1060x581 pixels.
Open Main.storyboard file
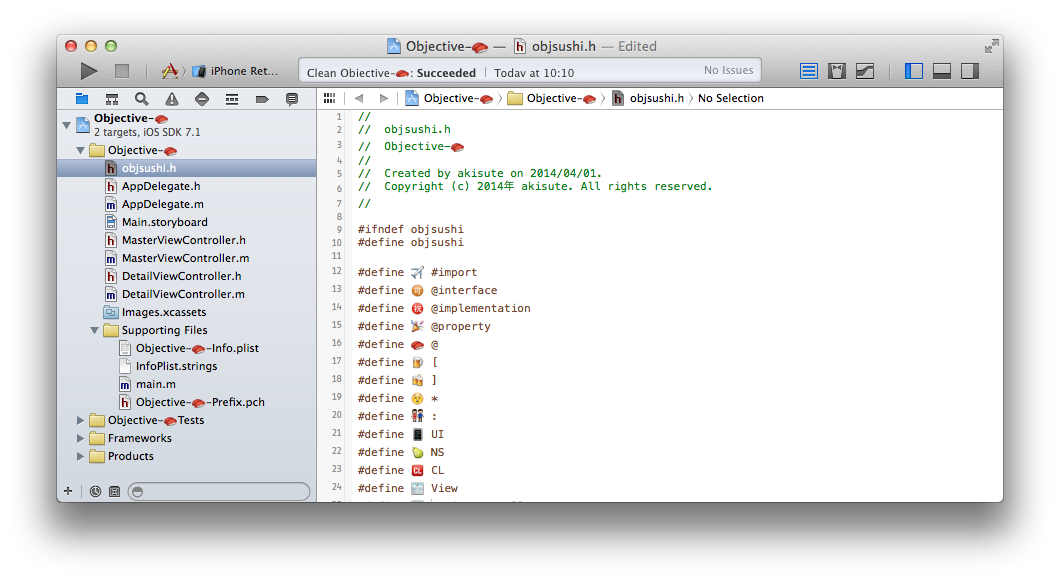tap(164, 222)
